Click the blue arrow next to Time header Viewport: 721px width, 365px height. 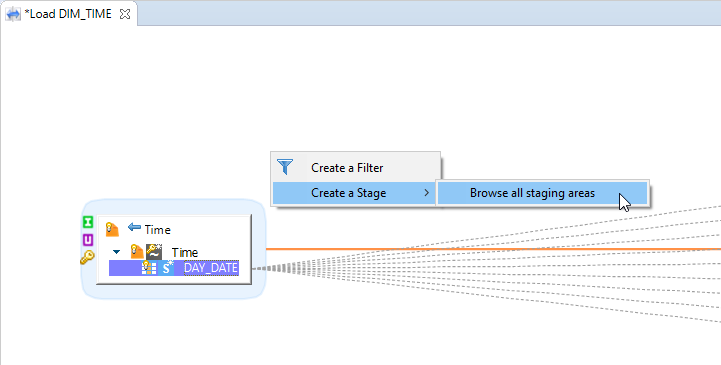click(134, 227)
